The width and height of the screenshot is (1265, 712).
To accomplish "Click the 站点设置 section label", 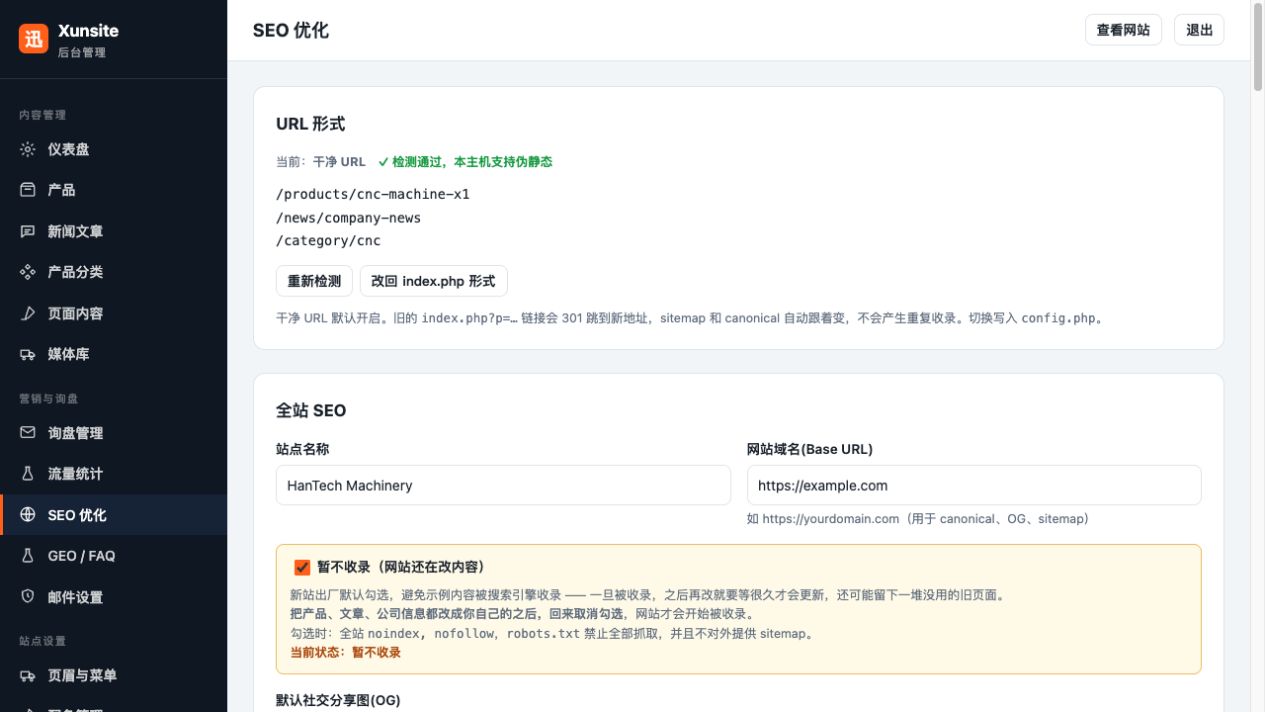I will point(43,640).
